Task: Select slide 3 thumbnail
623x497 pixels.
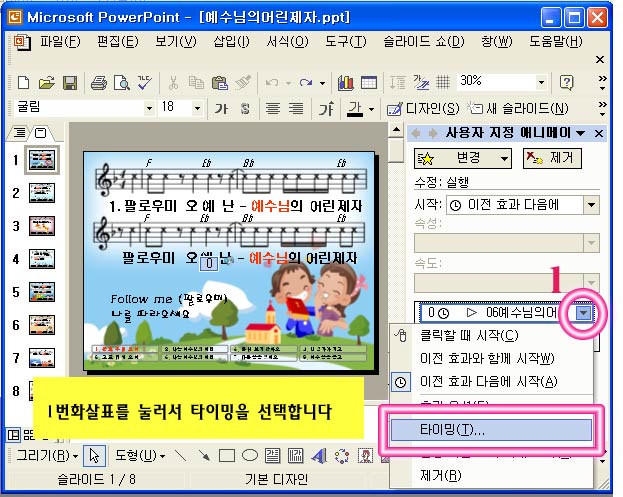Action: (42, 226)
